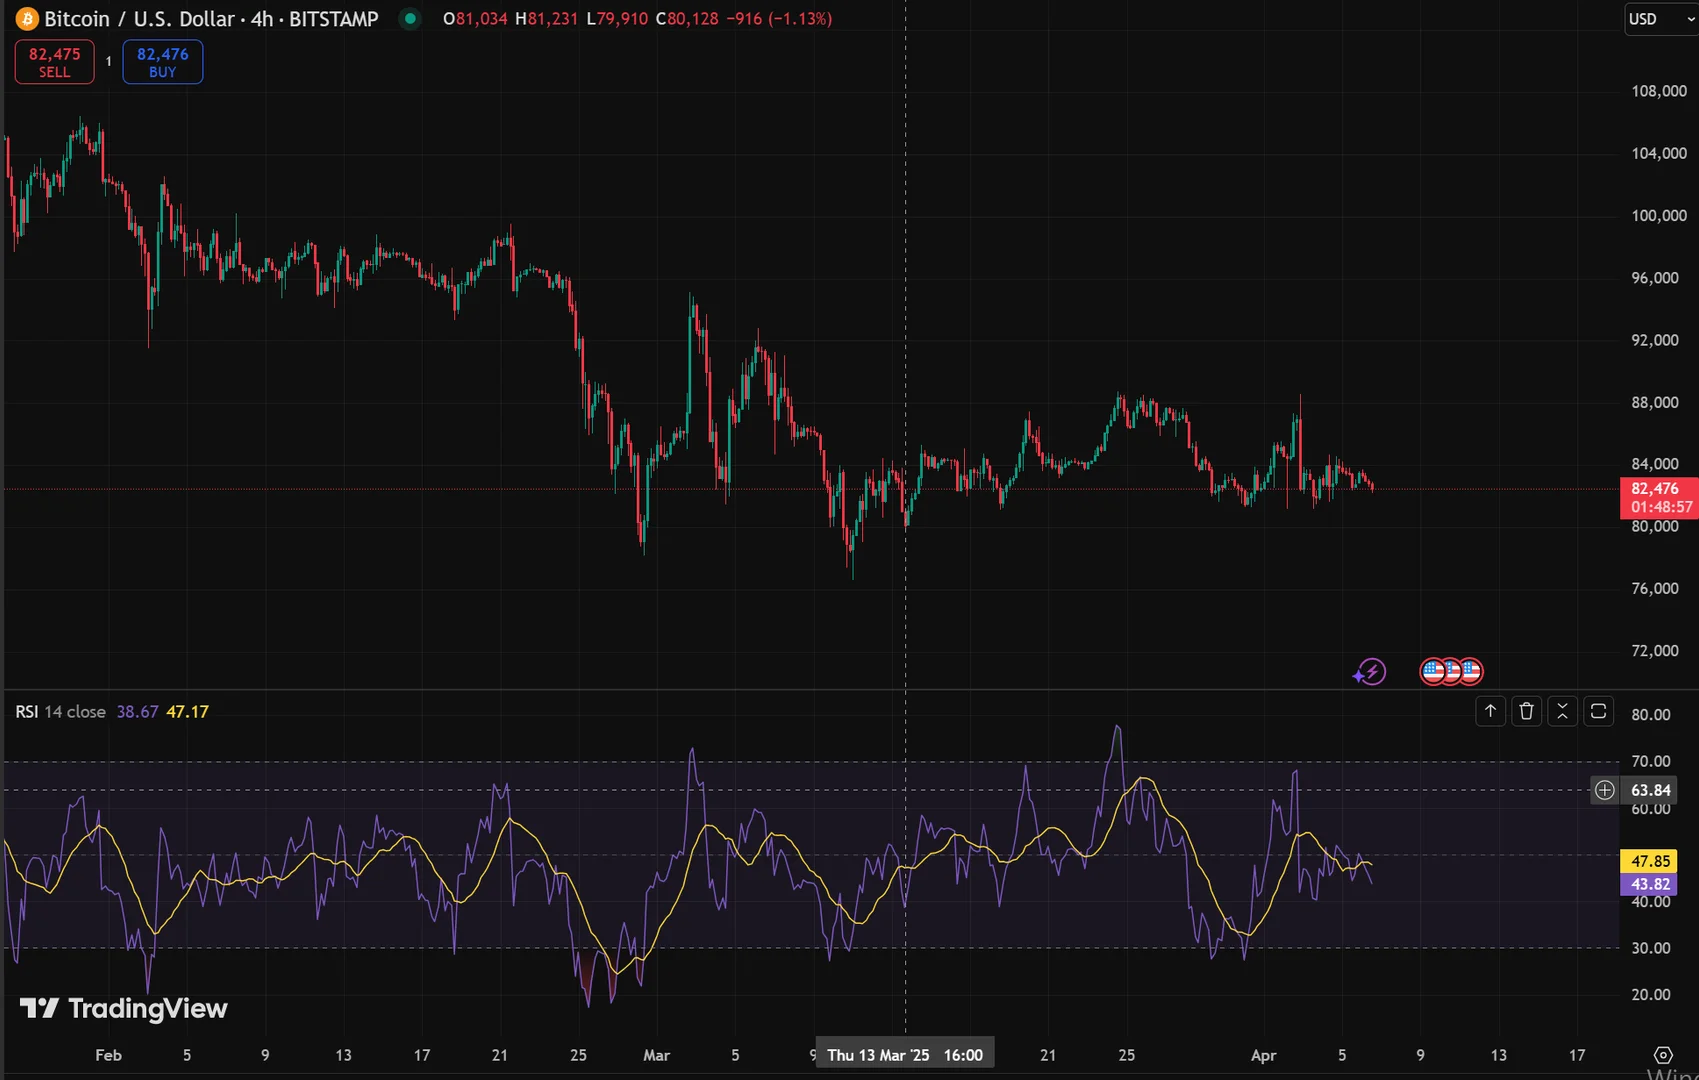The image size is (1699, 1080).
Task: Open the Bitcoin / U.S. Dollar symbol title
Action: [x=211, y=19]
